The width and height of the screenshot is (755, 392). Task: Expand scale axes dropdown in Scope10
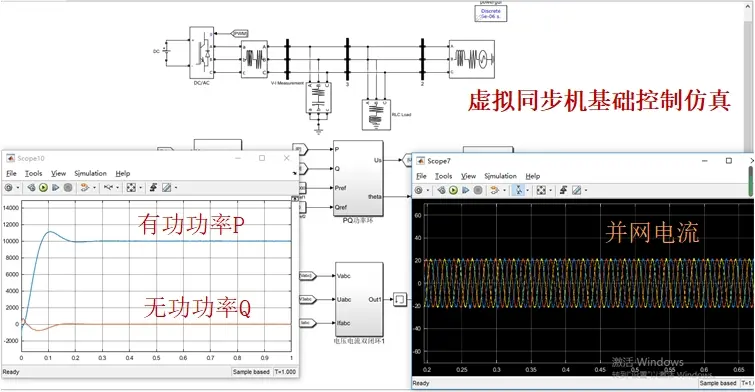(x=140, y=188)
